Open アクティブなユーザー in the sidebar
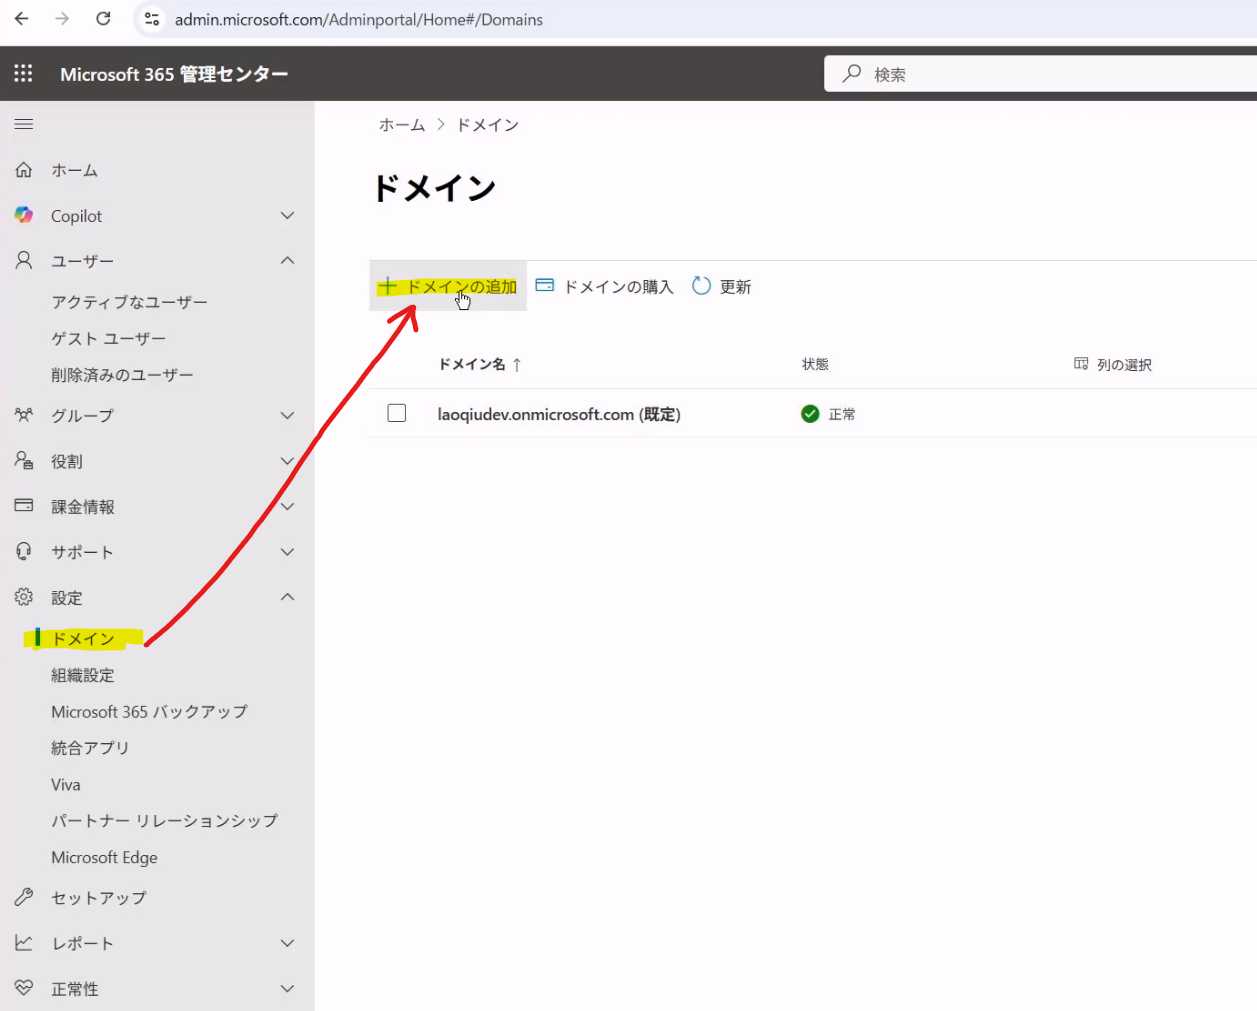Image resolution: width=1257 pixels, height=1011 pixels. point(129,302)
